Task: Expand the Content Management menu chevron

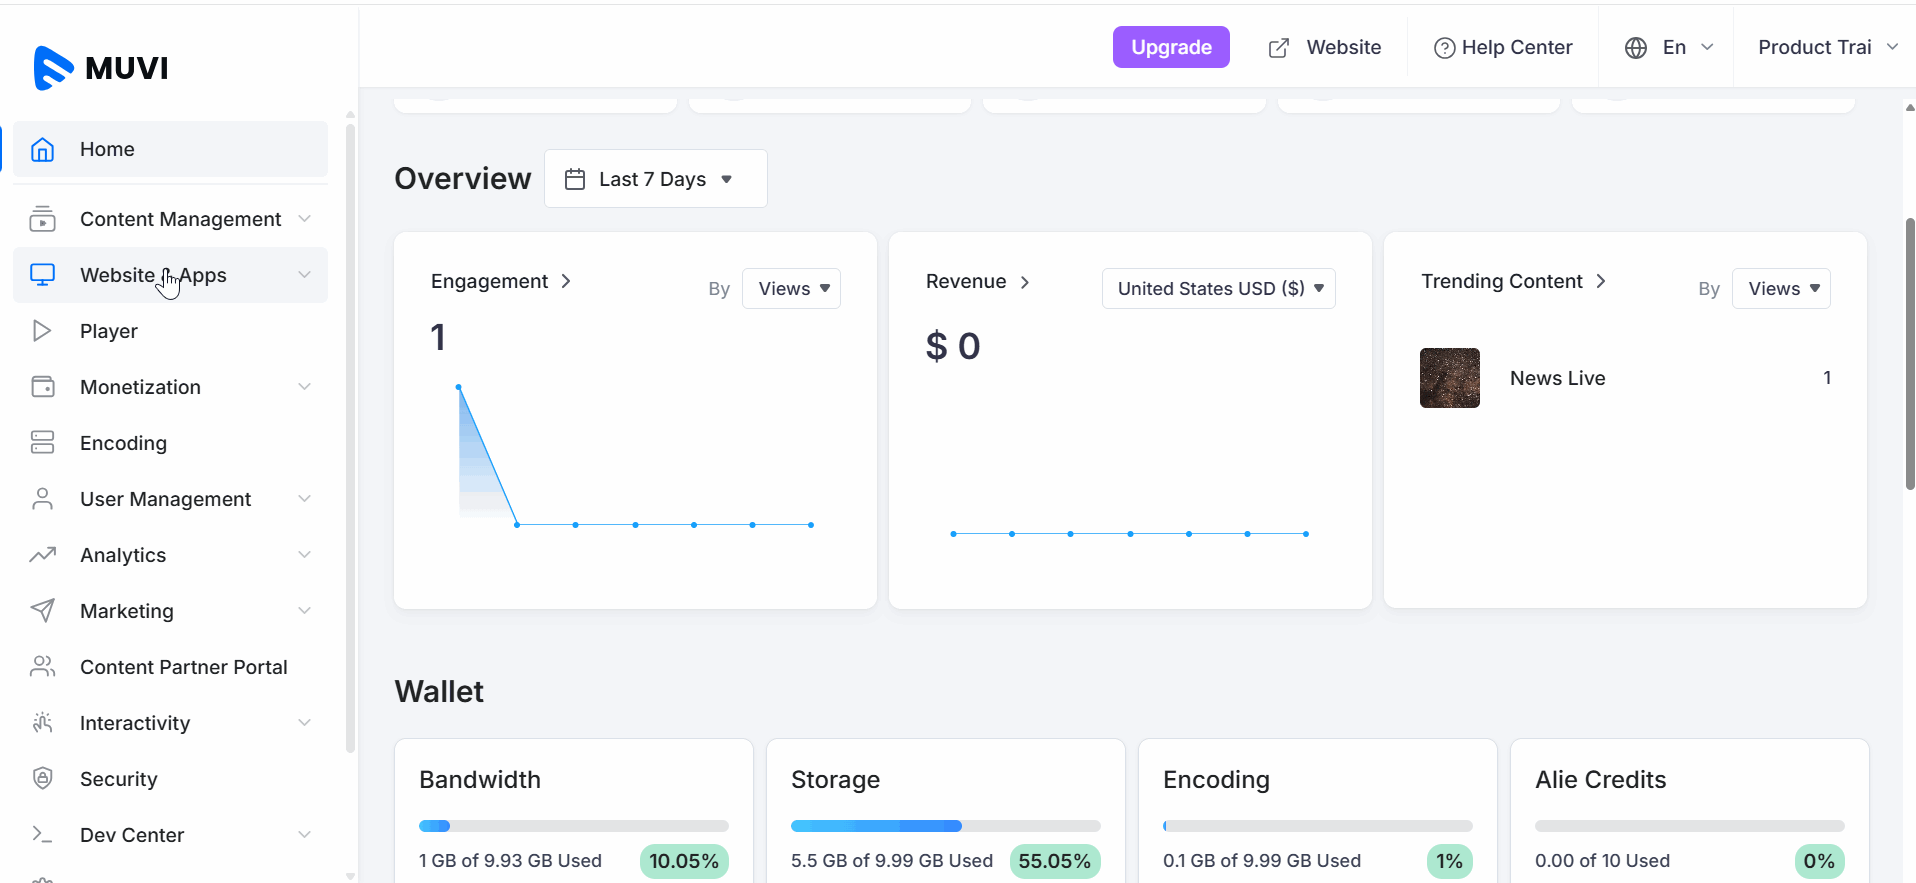Action: point(304,219)
